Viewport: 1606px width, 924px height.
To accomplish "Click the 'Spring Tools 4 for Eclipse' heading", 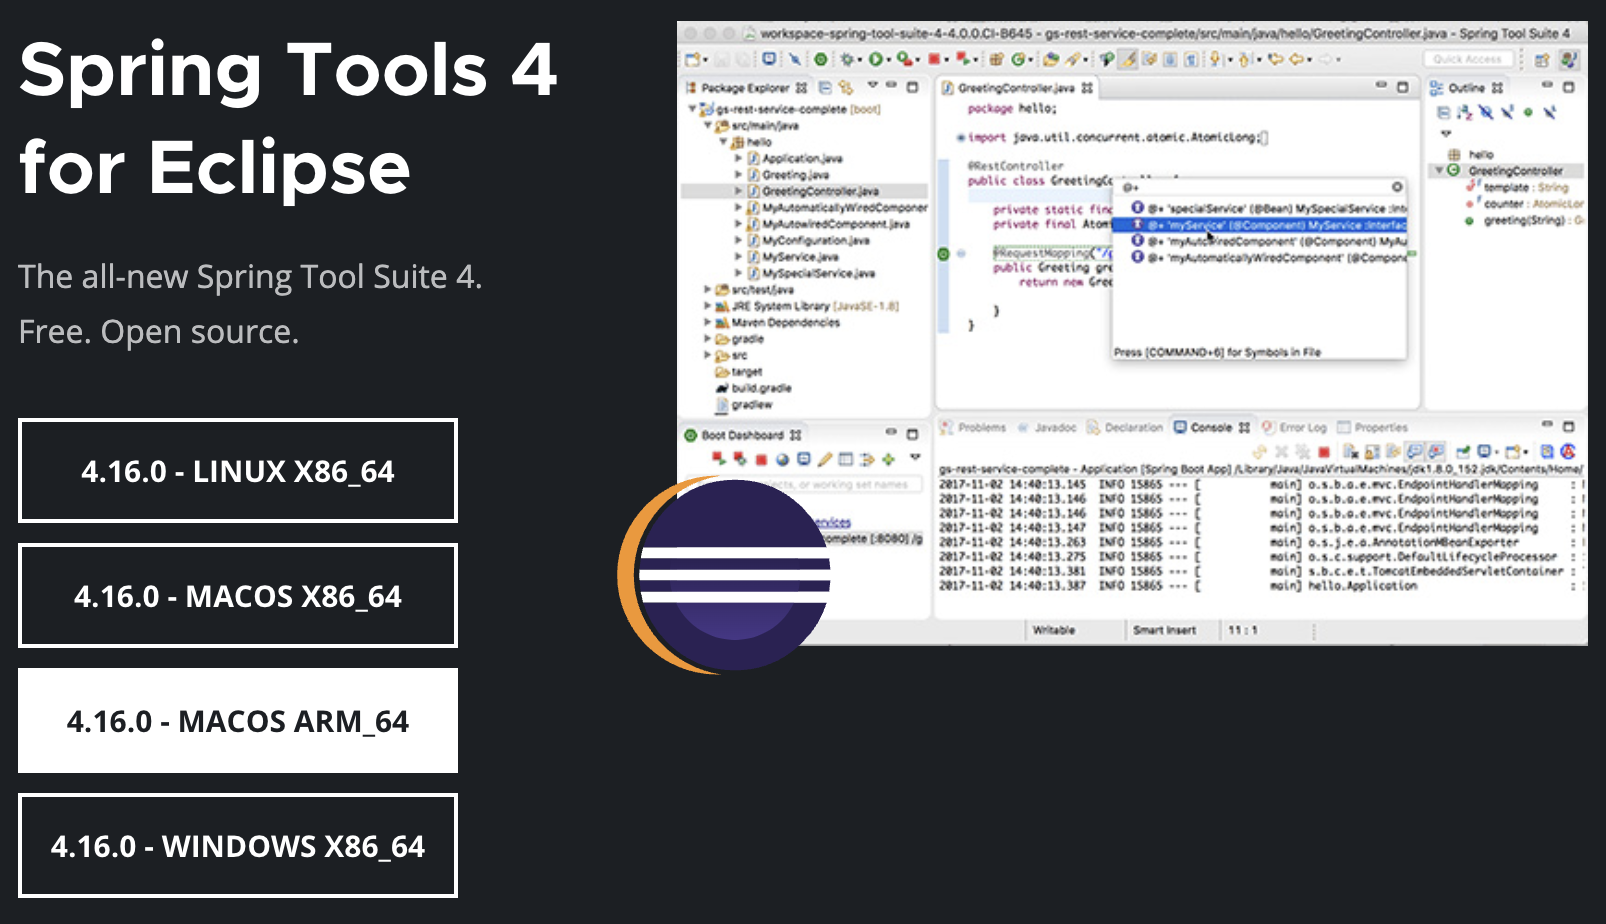I will [x=288, y=118].
